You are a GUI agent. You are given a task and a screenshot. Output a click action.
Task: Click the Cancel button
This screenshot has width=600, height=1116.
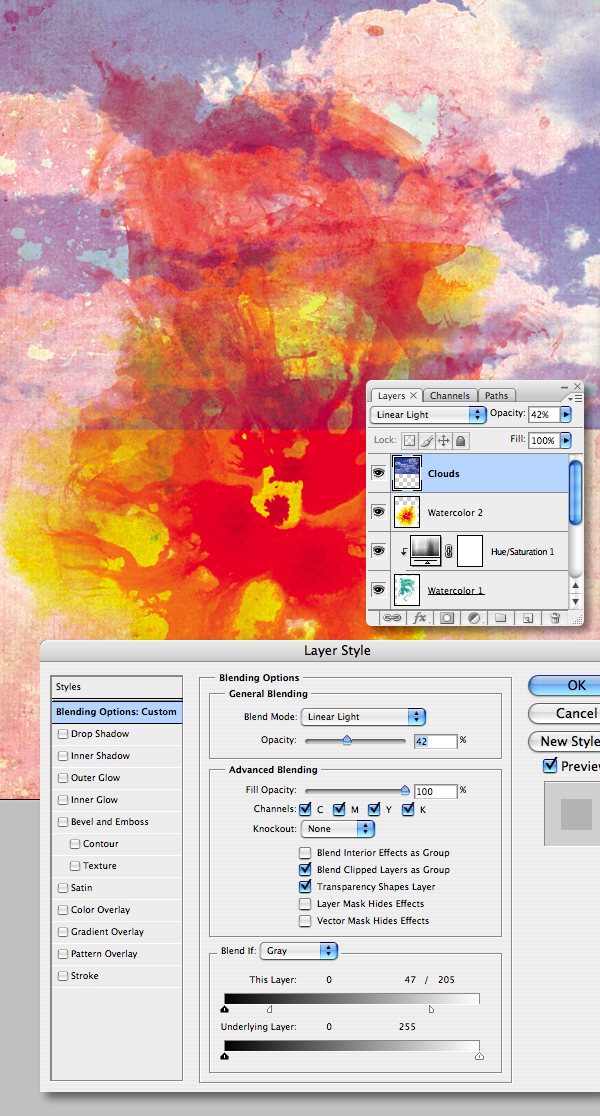point(566,713)
